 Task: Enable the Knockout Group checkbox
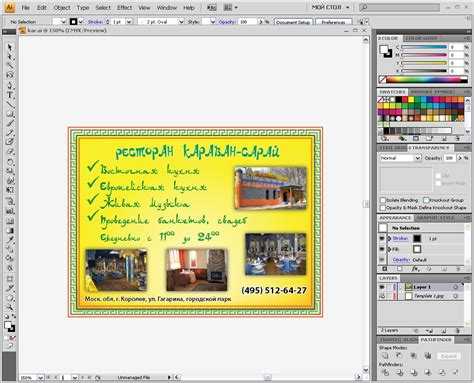coord(426,200)
